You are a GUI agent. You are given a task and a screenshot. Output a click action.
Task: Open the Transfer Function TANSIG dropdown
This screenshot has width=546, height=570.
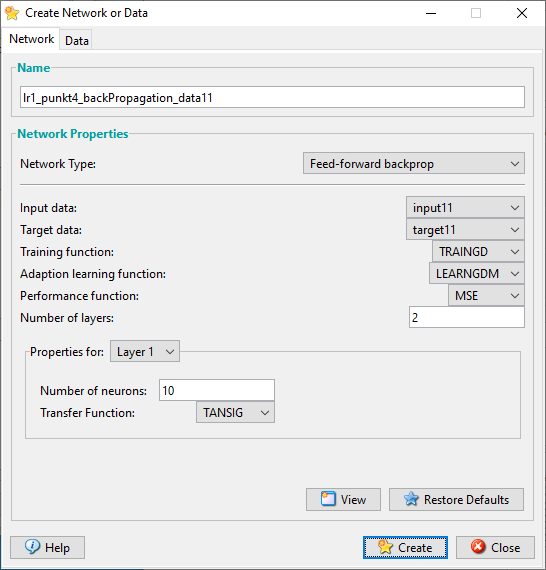coord(235,412)
